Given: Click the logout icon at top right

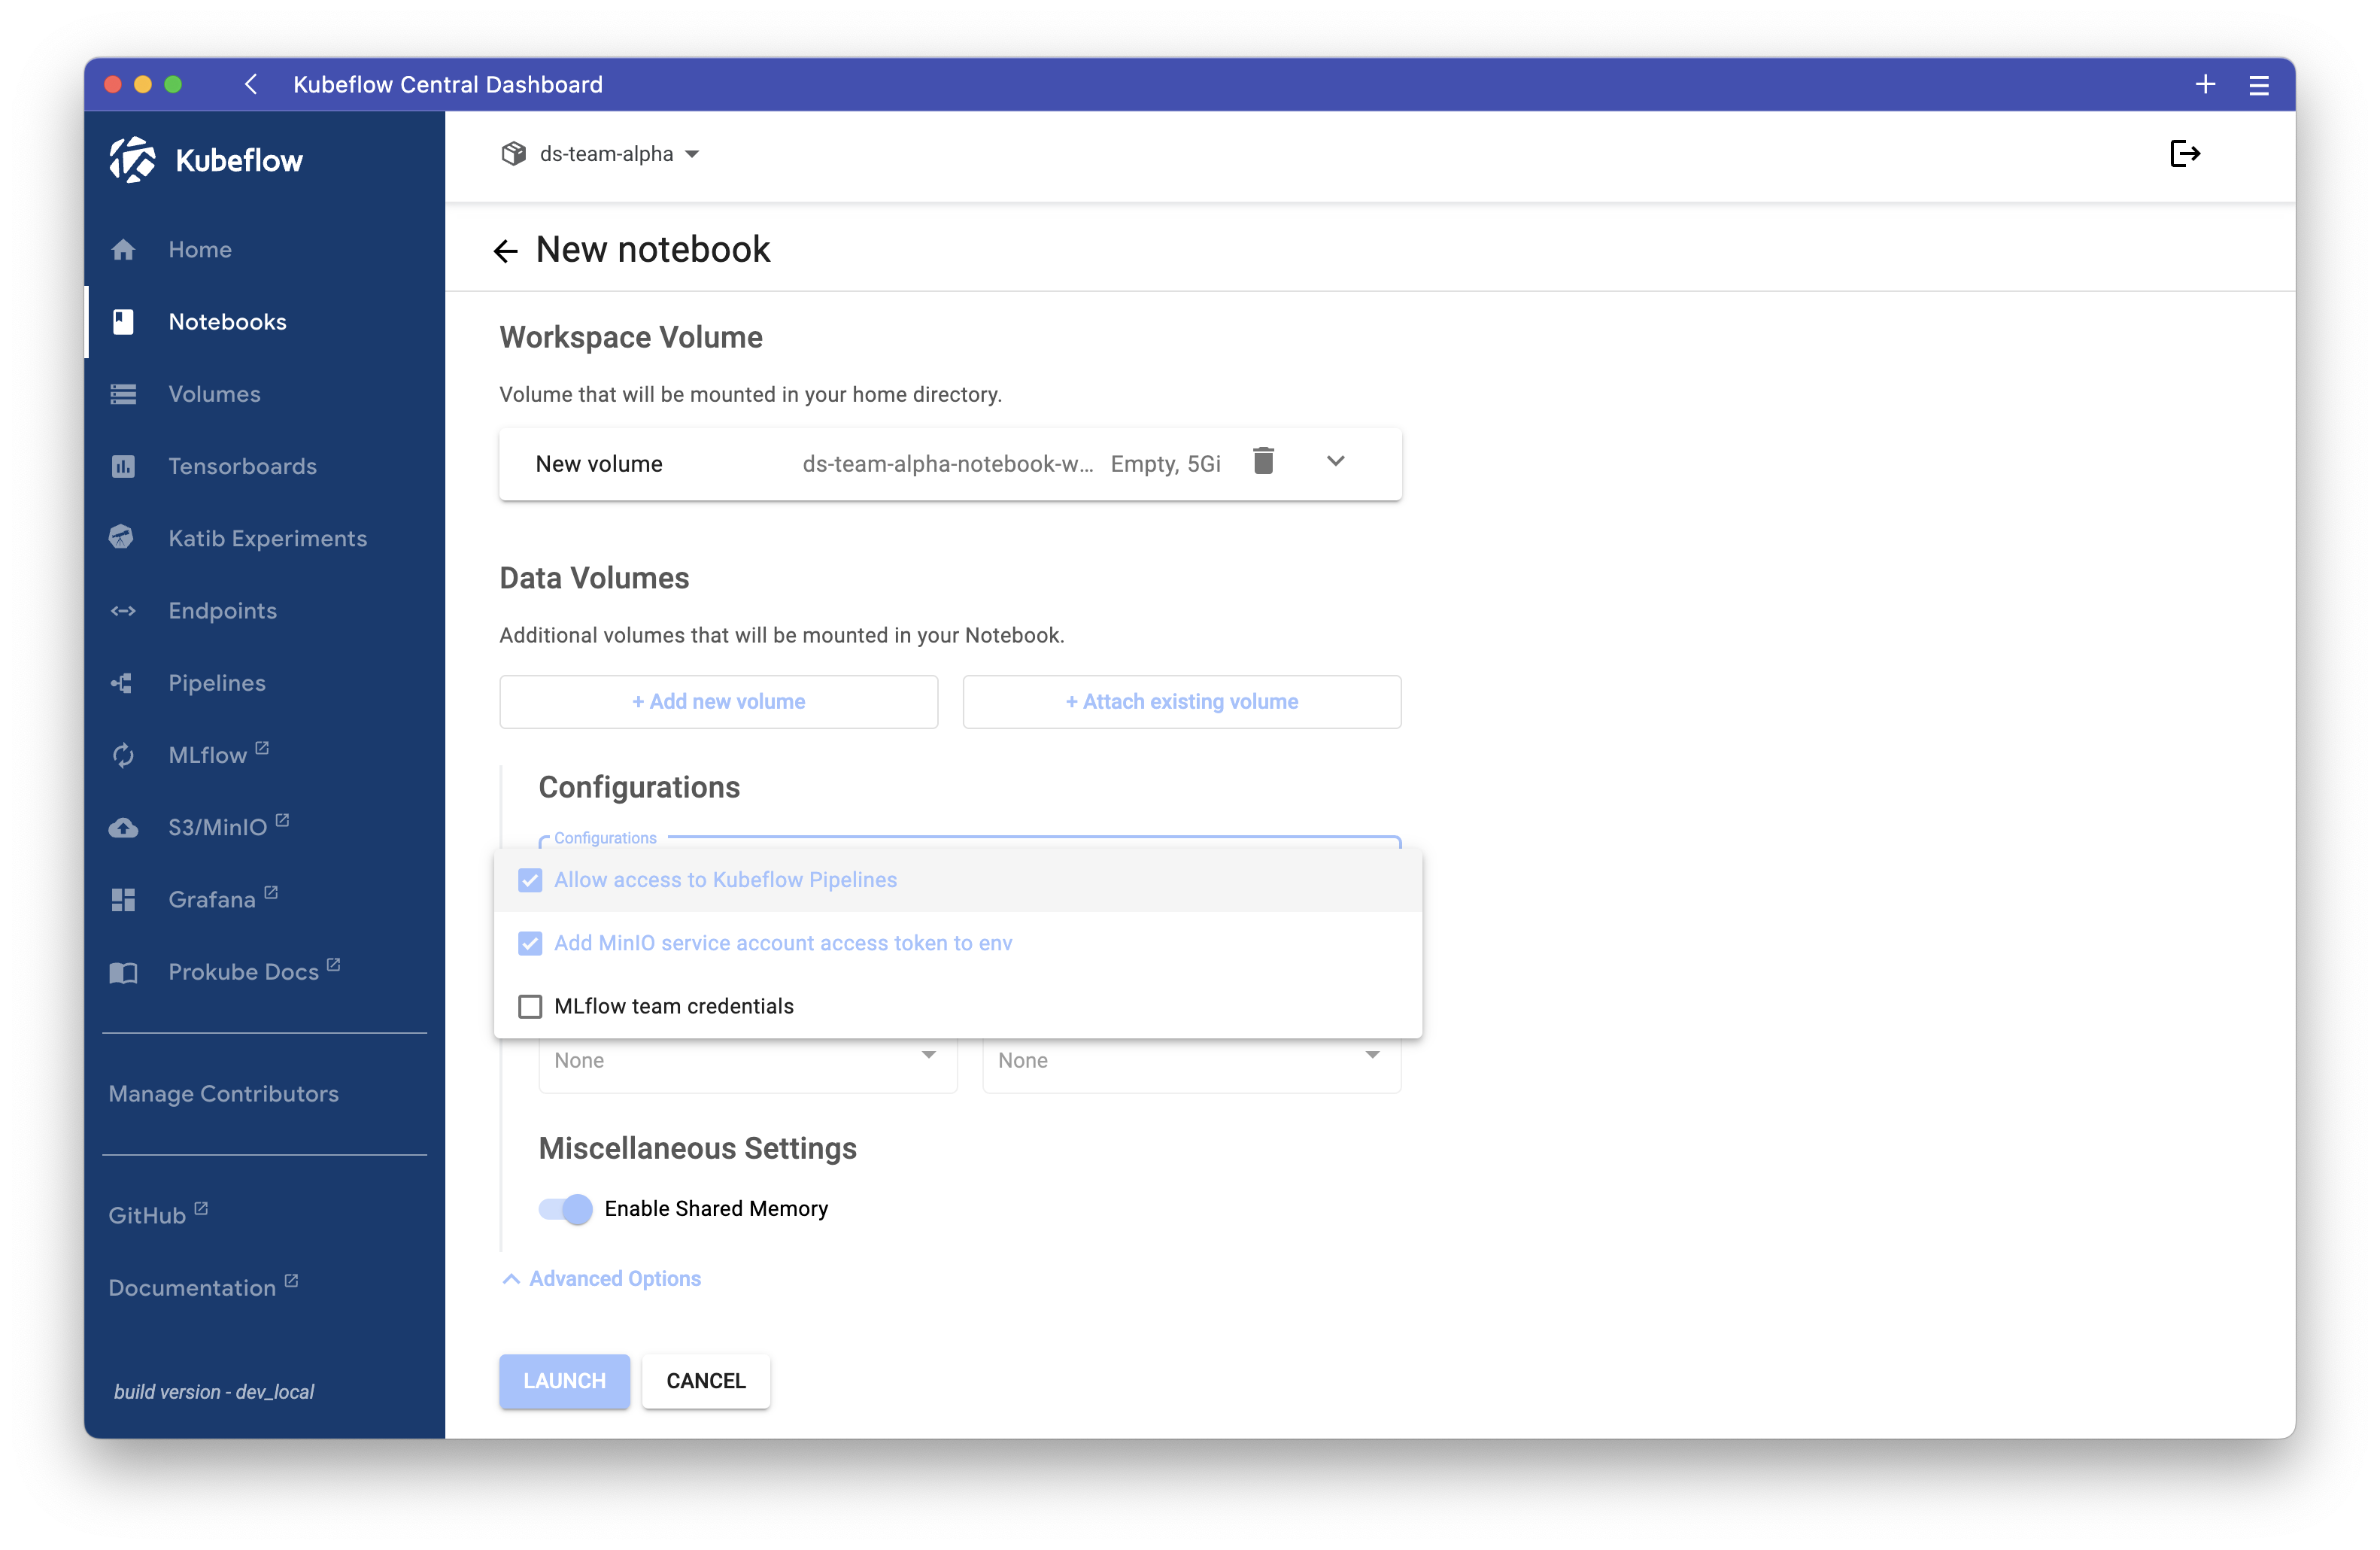Looking at the screenshot, I should 2185,153.
